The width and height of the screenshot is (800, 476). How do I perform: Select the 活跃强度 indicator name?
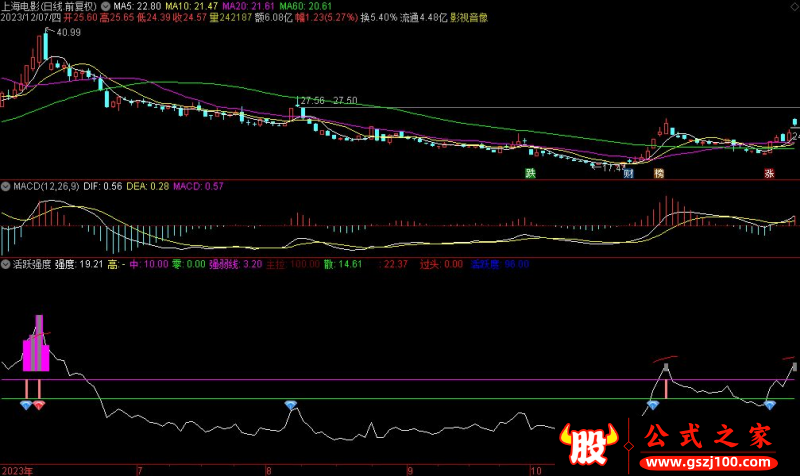[31, 265]
